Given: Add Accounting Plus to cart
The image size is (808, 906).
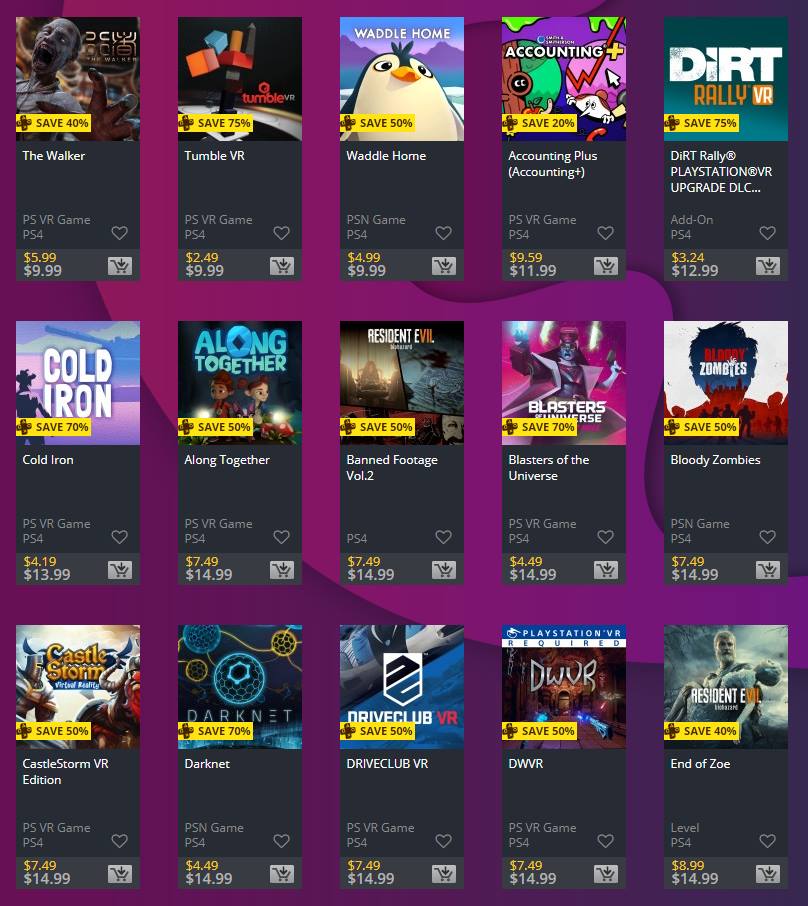Looking at the screenshot, I should click(606, 266).
